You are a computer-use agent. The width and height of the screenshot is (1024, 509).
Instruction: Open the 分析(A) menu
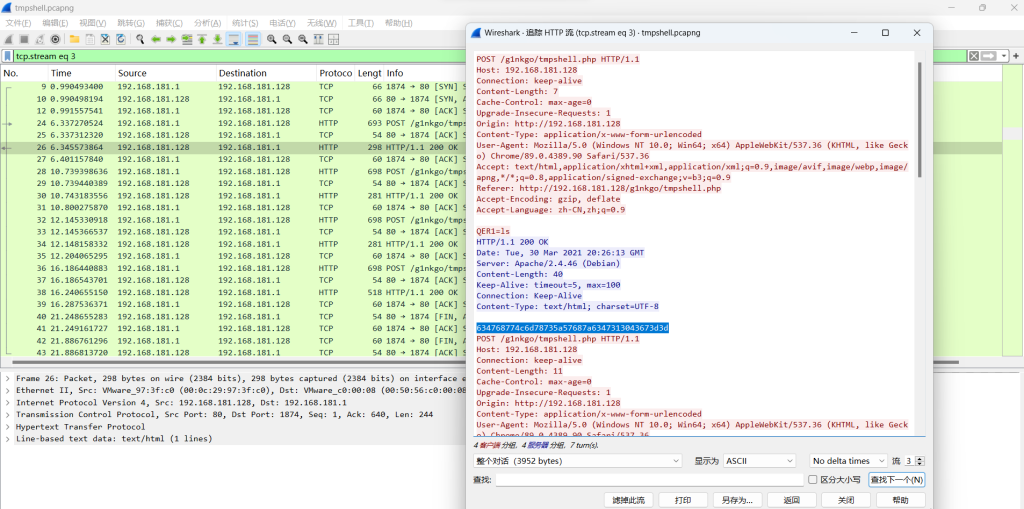click(x=208, y=23)
